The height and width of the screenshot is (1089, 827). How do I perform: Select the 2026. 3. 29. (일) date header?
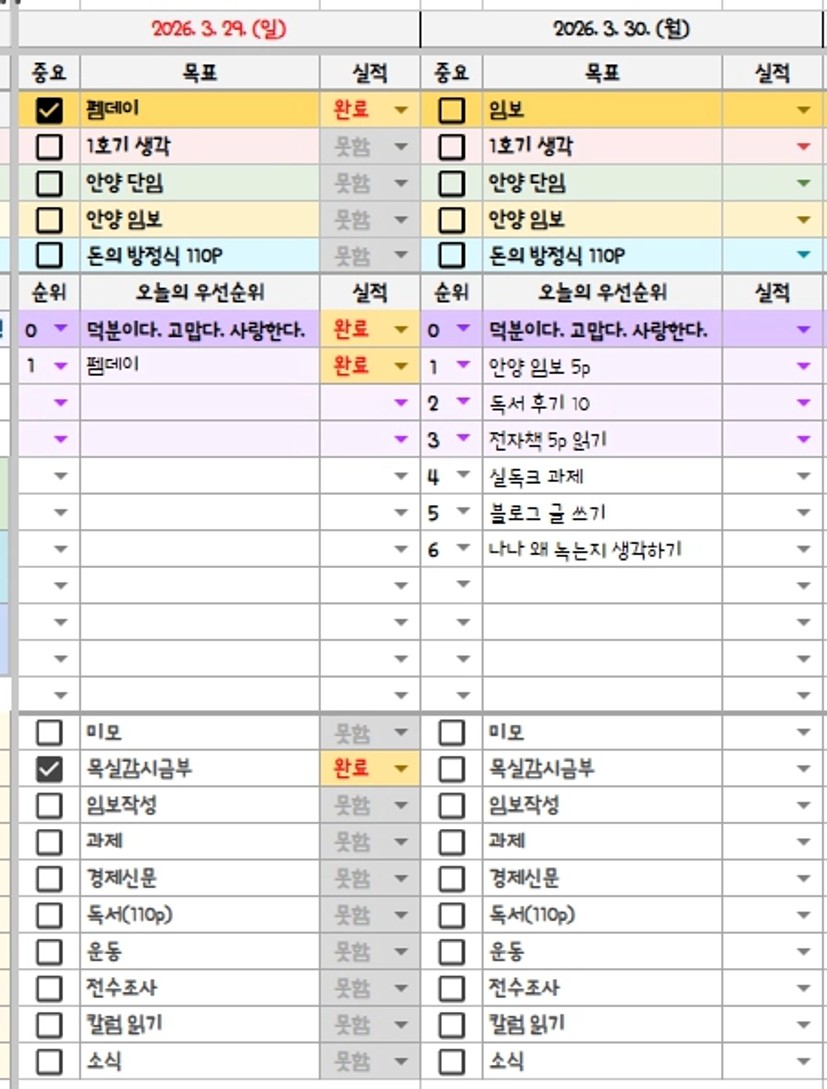tap(219, 30)
